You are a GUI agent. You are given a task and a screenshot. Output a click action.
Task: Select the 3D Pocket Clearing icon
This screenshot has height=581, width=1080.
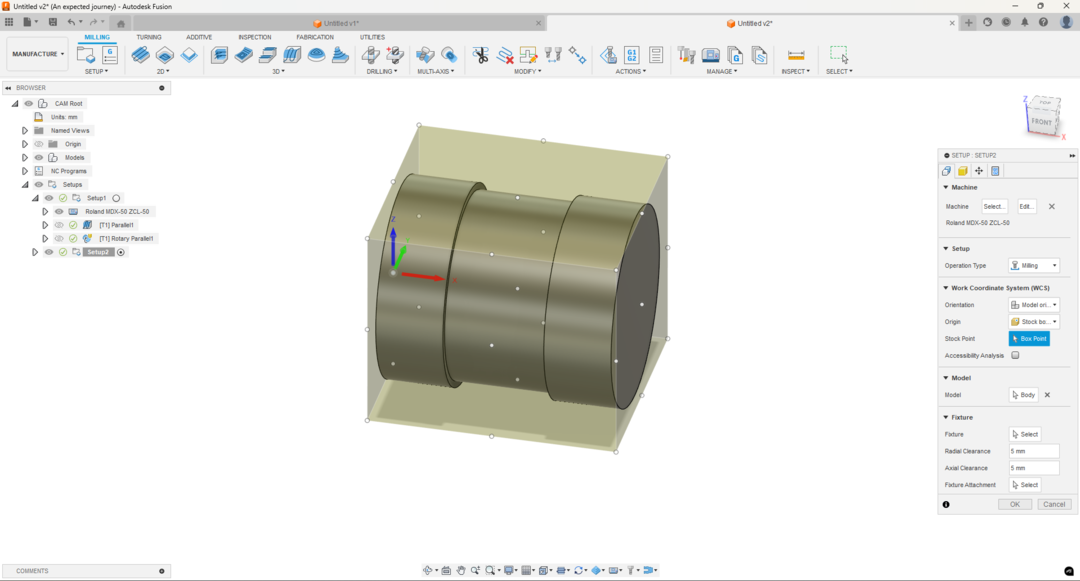point(244,55)
